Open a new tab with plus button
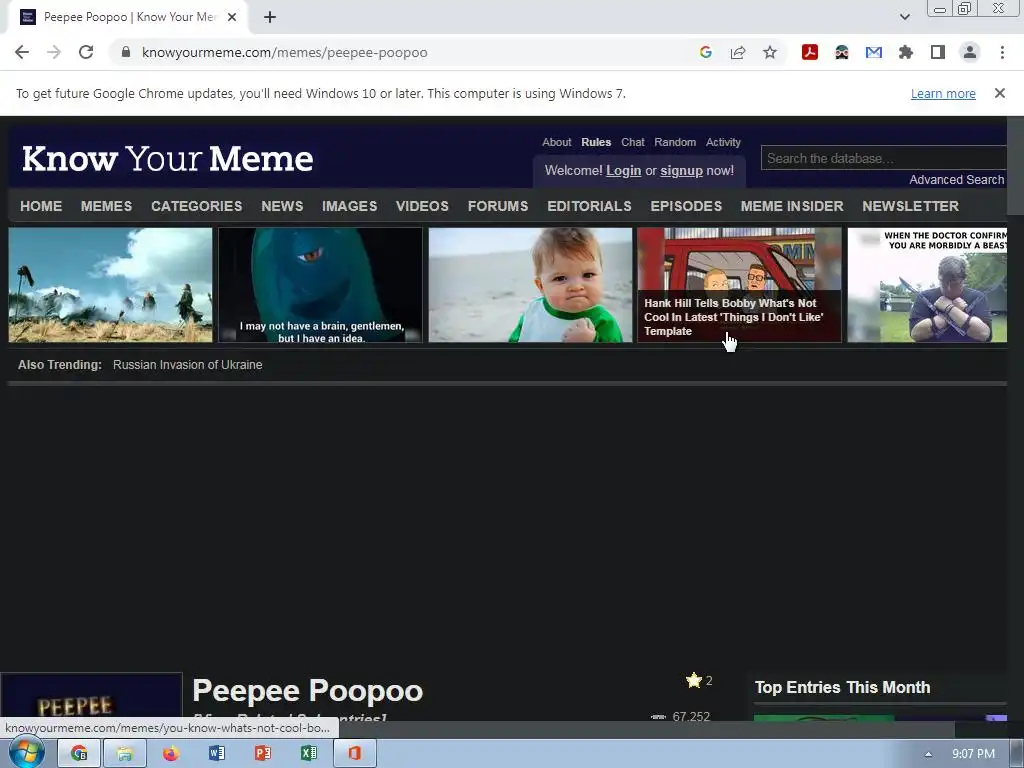The image size is (1024, 768). [270, 17]
